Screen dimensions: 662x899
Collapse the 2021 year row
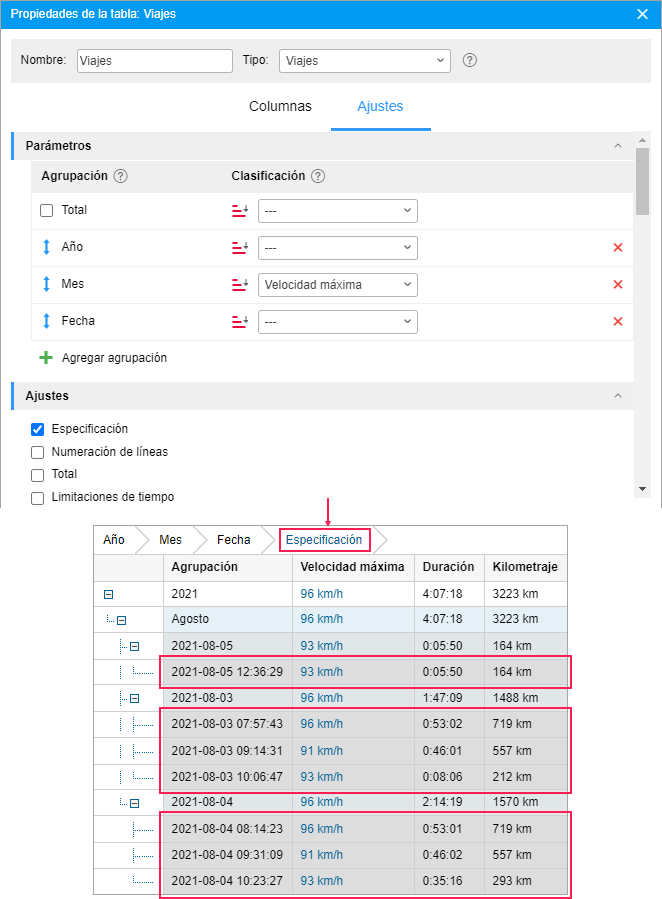pos(108,595)
